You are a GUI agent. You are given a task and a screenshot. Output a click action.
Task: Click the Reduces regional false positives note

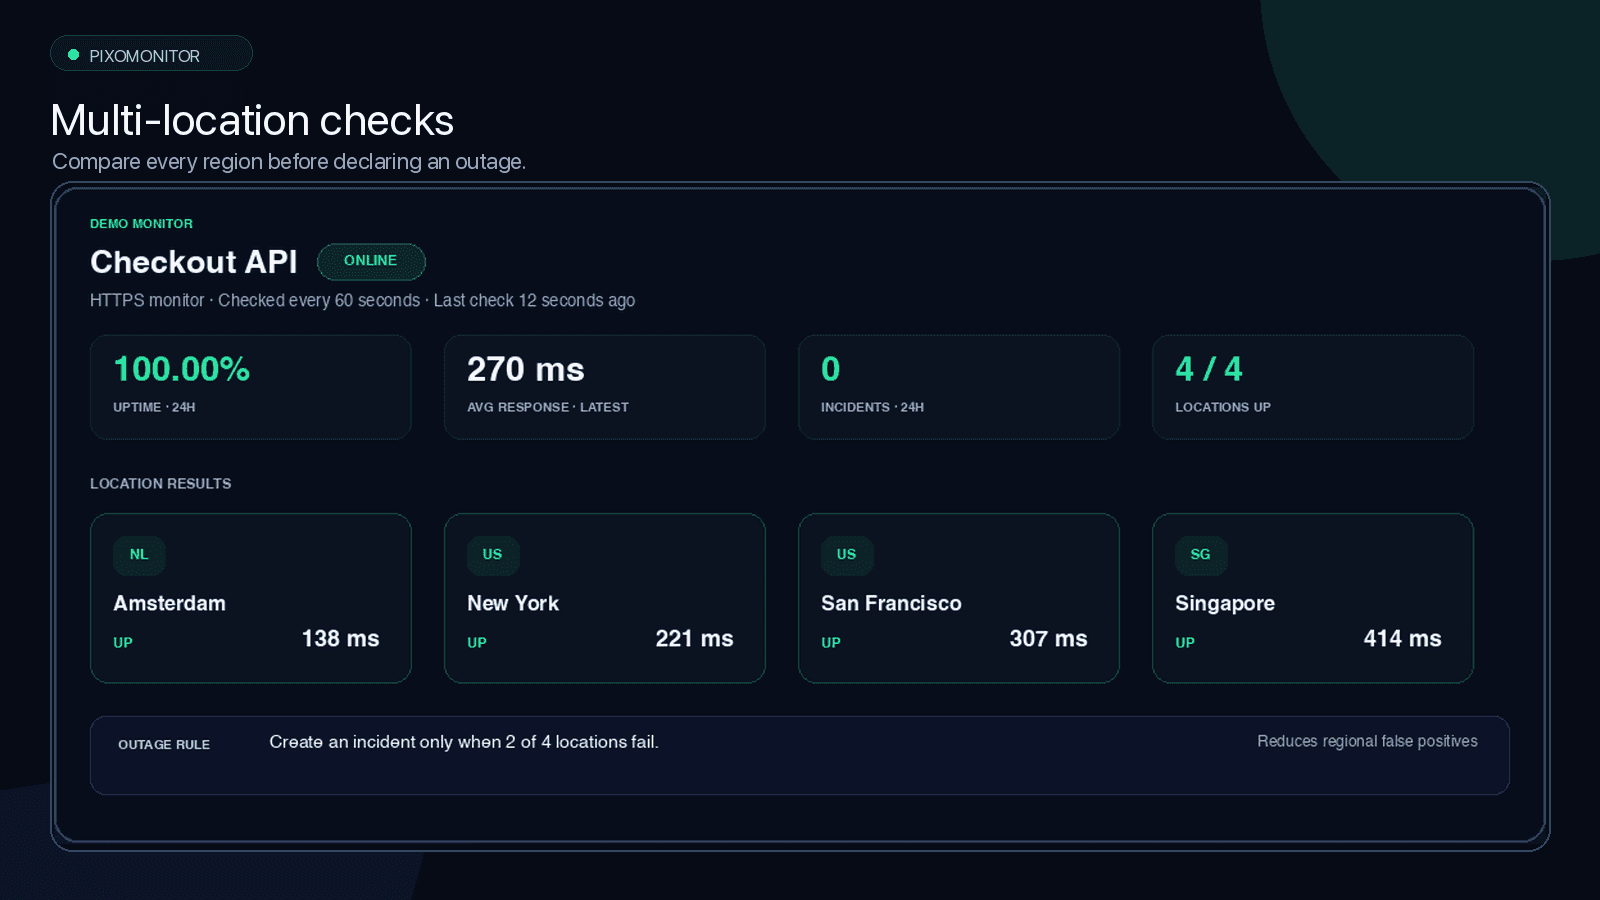[1367, 742]
